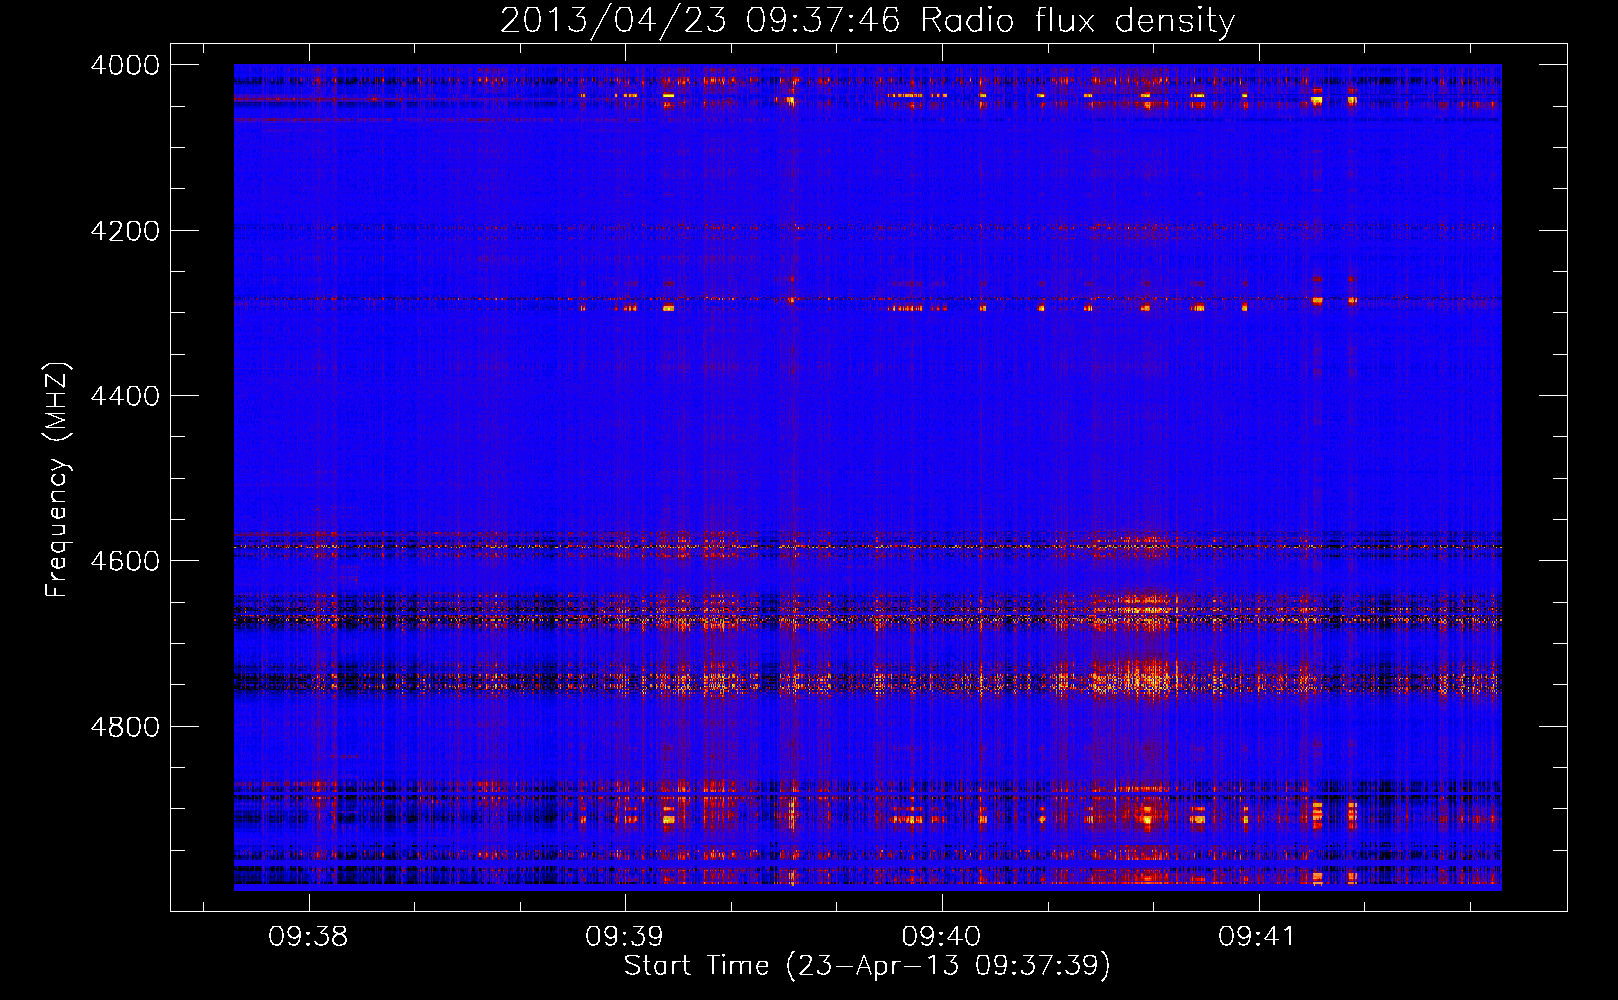Viewport: 1618px width, 1000px height.
Task: Select the 4000 frequency axis label
Action: click(125, 65)
